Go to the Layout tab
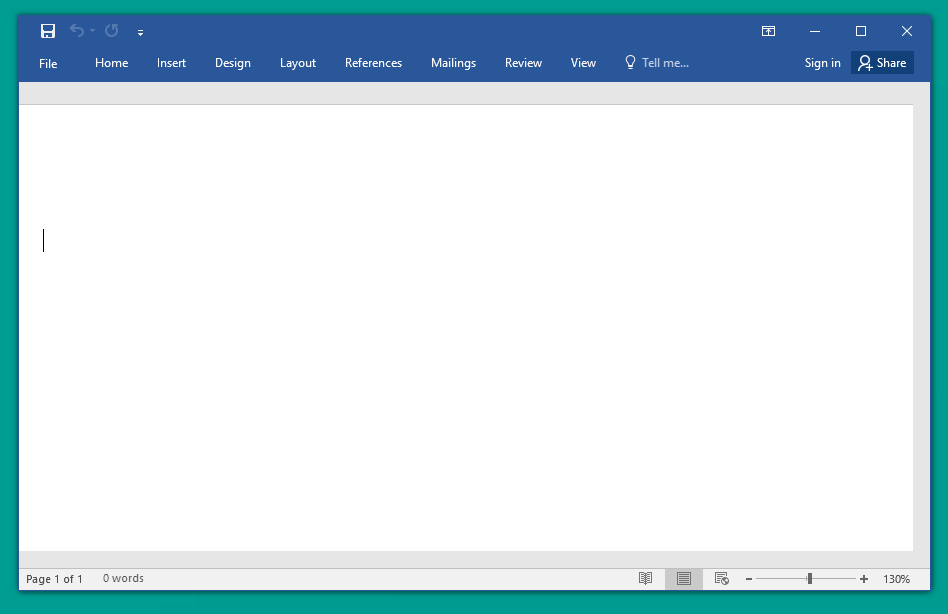Screen dimensions: 948x614 tap(297, 63)
